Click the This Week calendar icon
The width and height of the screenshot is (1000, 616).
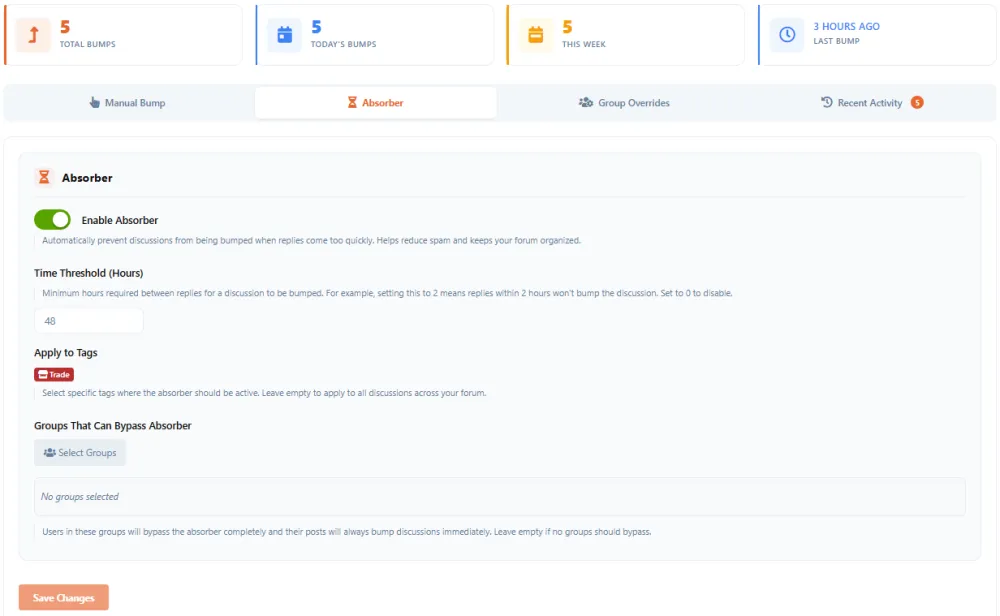click(536, 34)
